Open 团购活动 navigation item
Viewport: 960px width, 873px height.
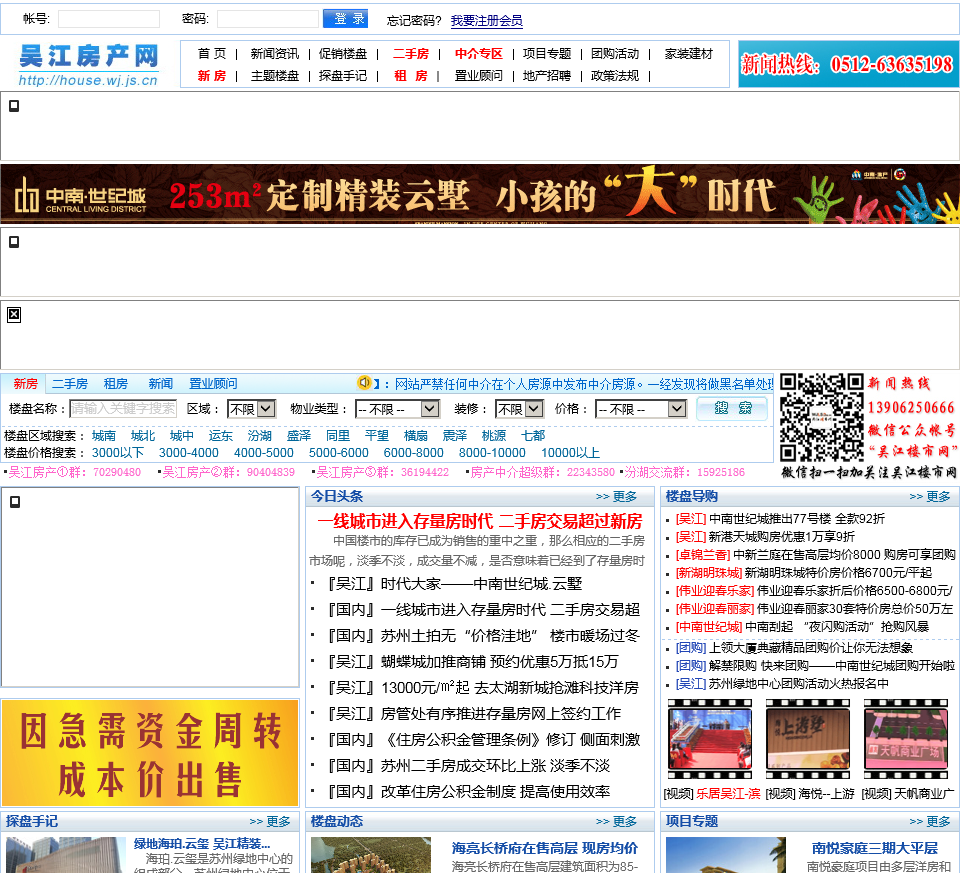(x=615, y=54)
